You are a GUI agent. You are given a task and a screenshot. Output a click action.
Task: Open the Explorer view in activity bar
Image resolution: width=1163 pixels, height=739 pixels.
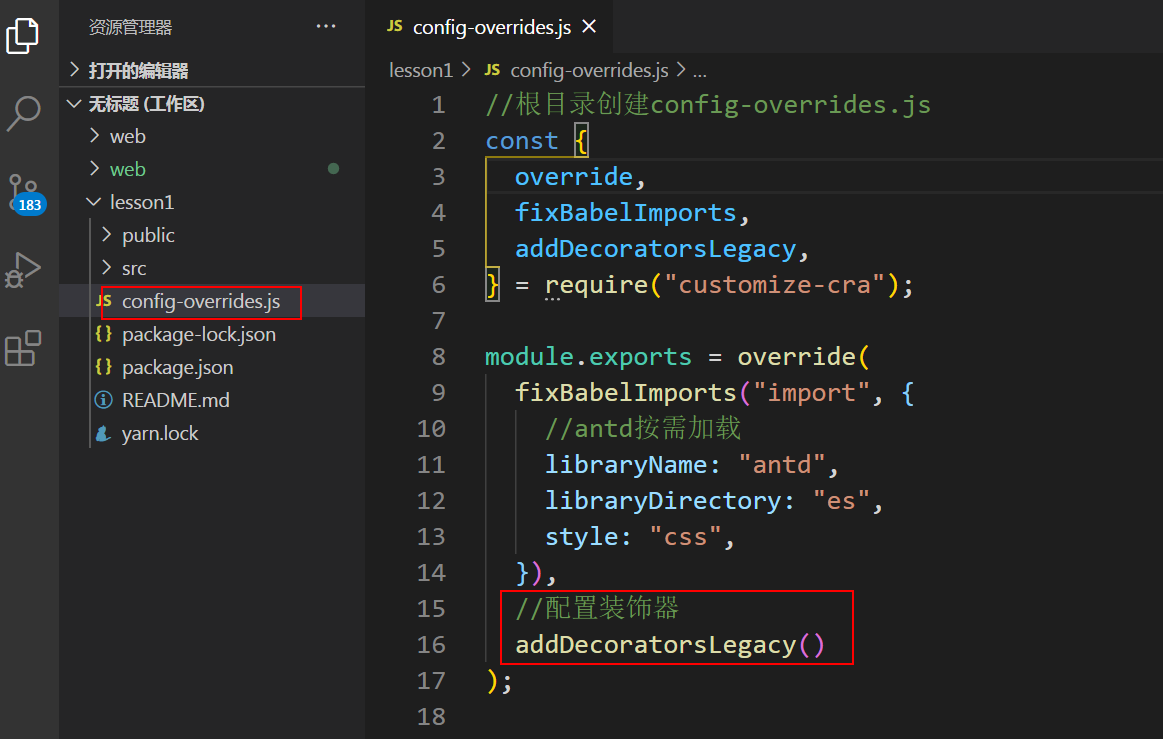coord(23,35)
